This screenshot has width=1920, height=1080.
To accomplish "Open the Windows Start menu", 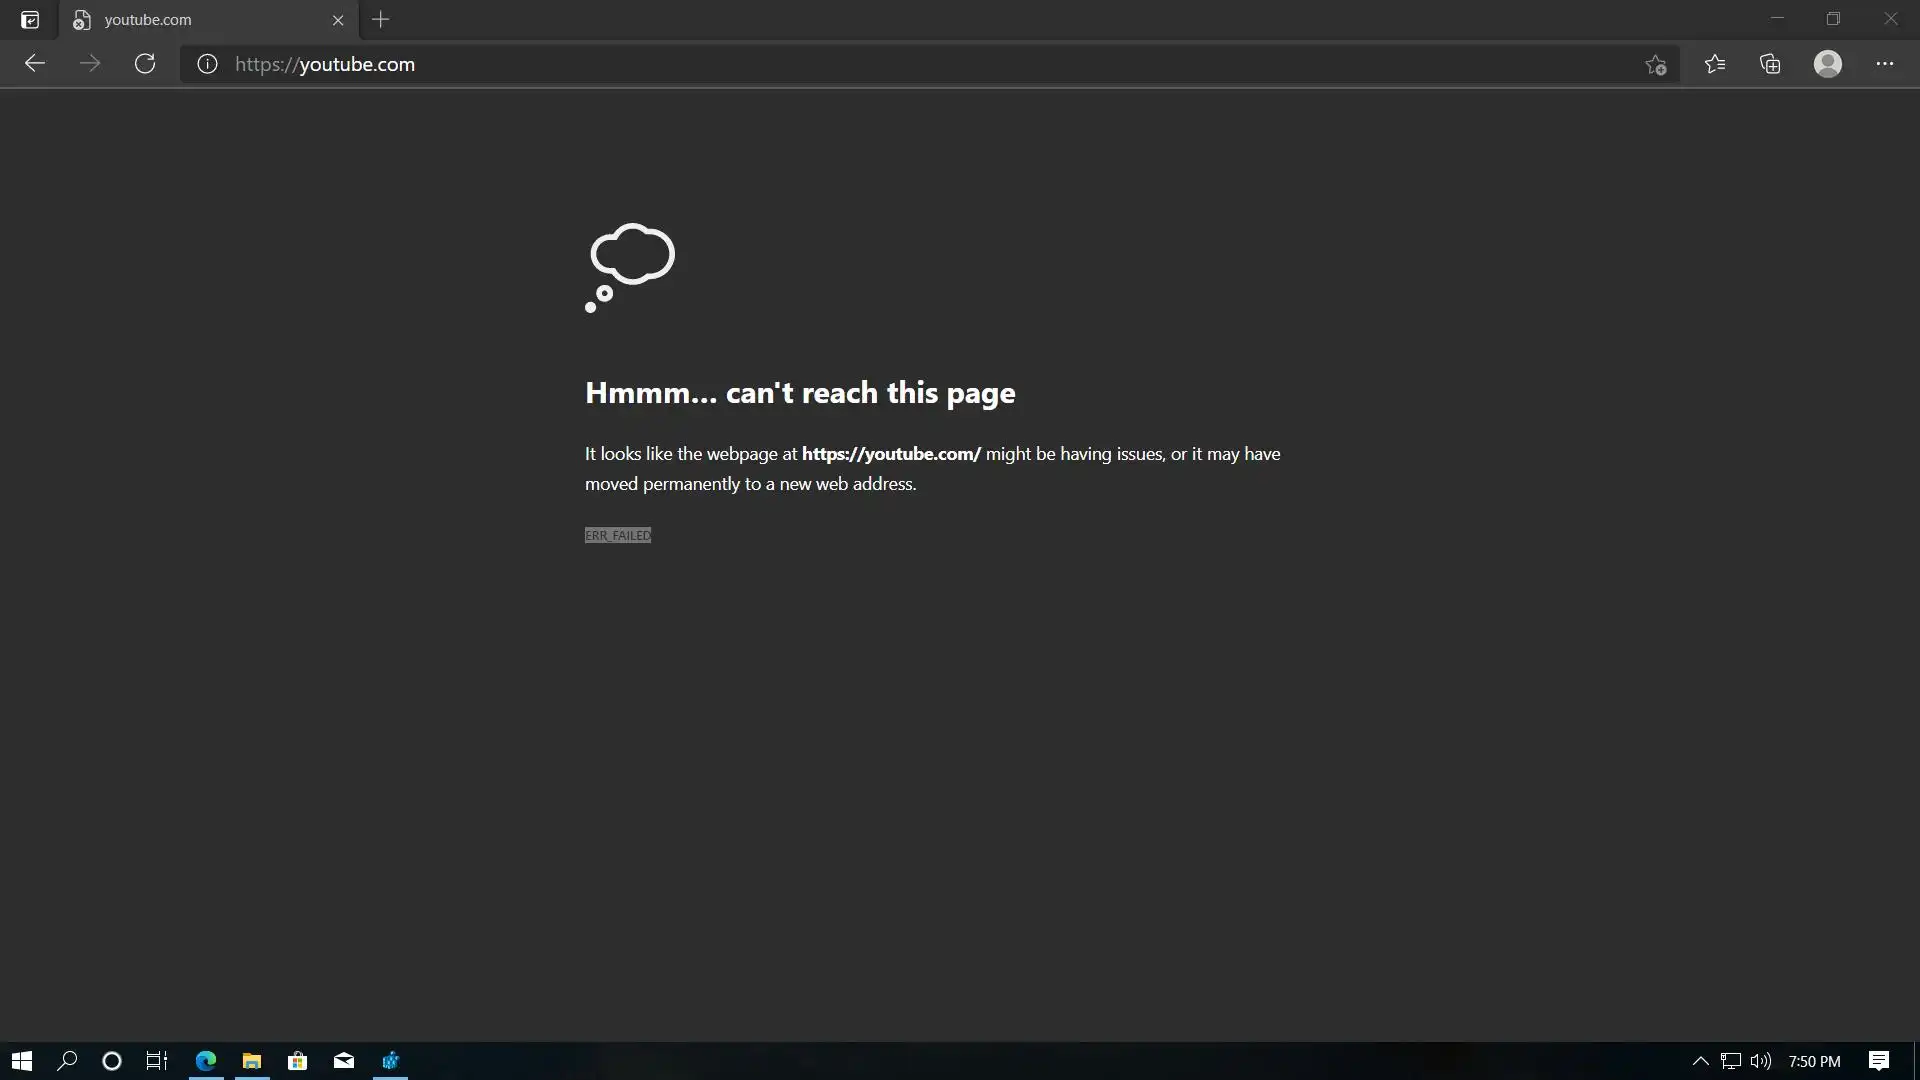I will click(x=22, y=1061).
